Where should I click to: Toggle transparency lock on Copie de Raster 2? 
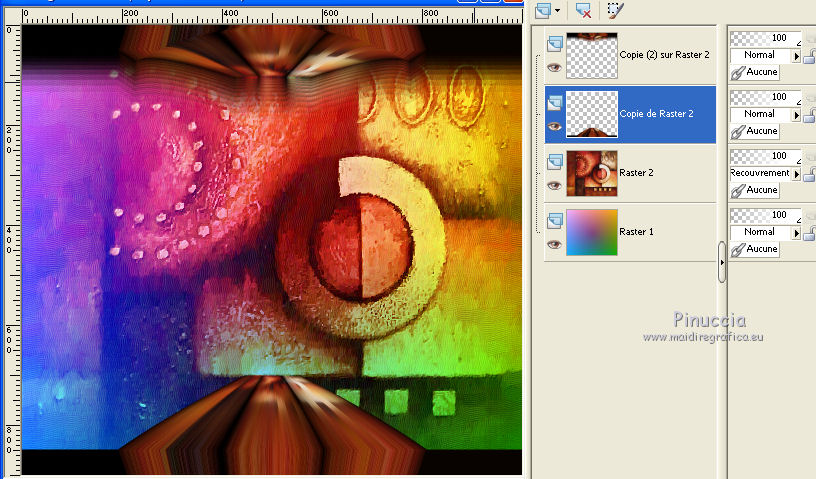[x=810, y=115]
